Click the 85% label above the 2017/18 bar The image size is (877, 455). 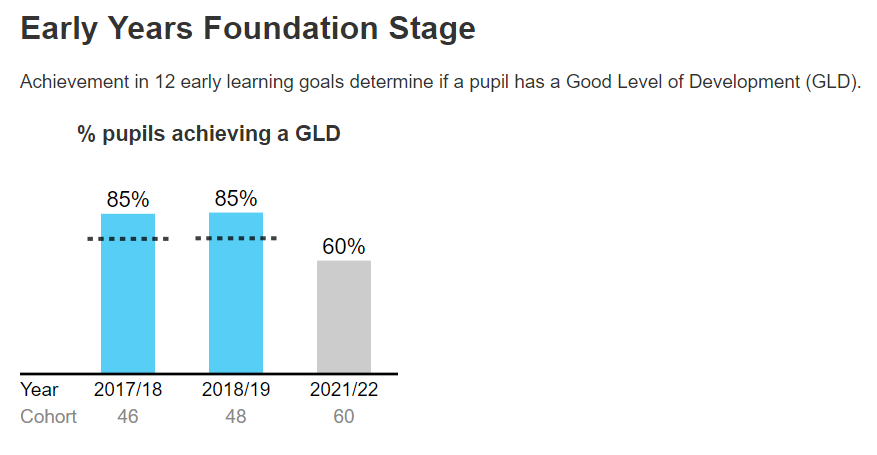tap(128, 199)
